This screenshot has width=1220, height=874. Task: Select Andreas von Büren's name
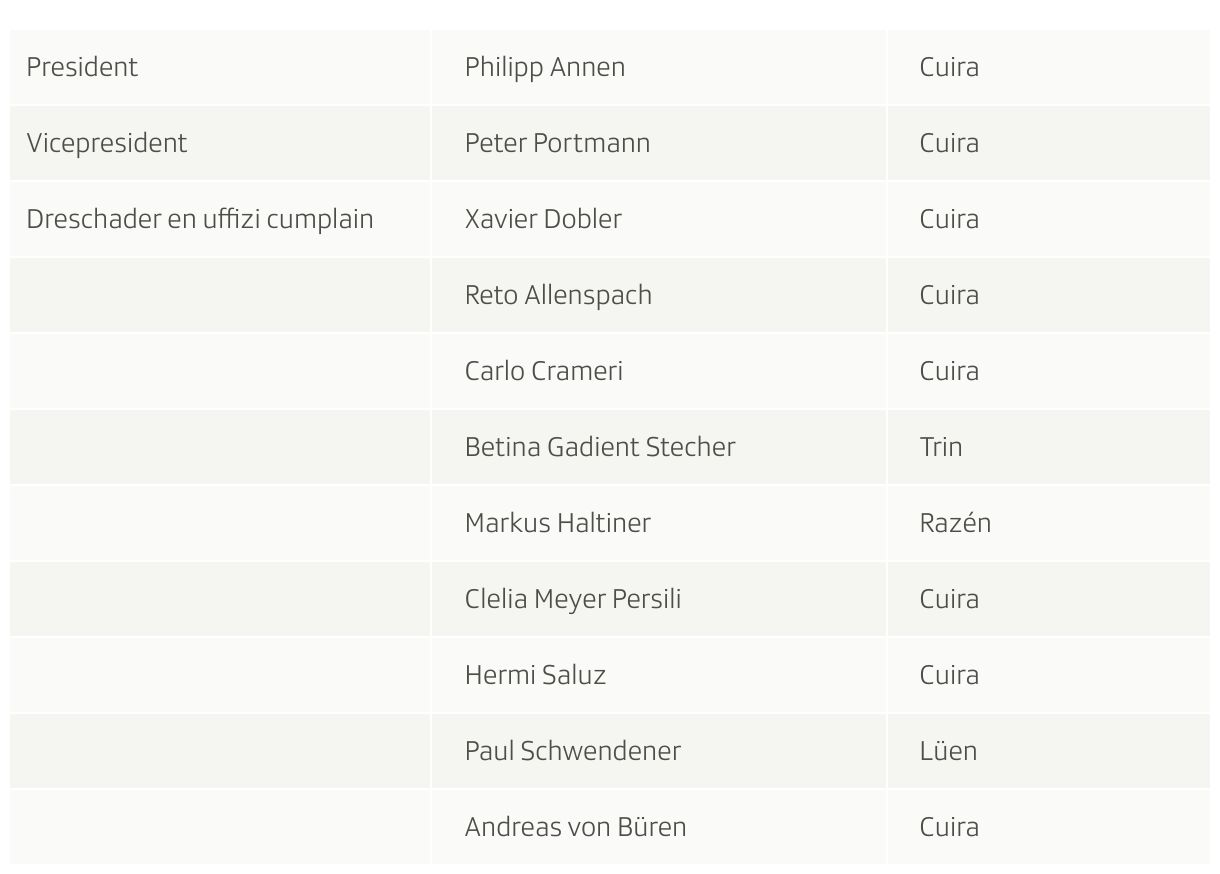pyautogui.click(x=575, y=827)
